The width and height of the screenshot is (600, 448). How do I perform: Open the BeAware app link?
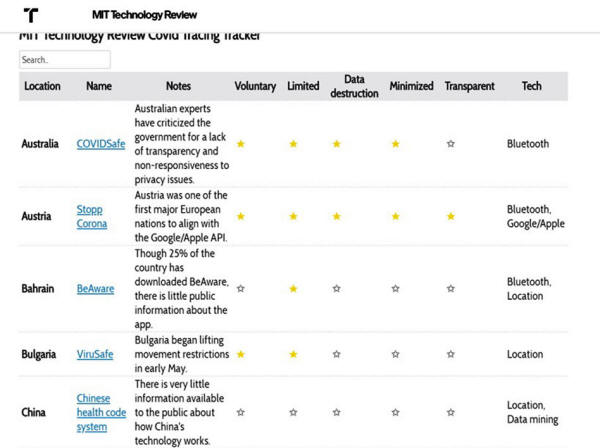coord(95,288)
